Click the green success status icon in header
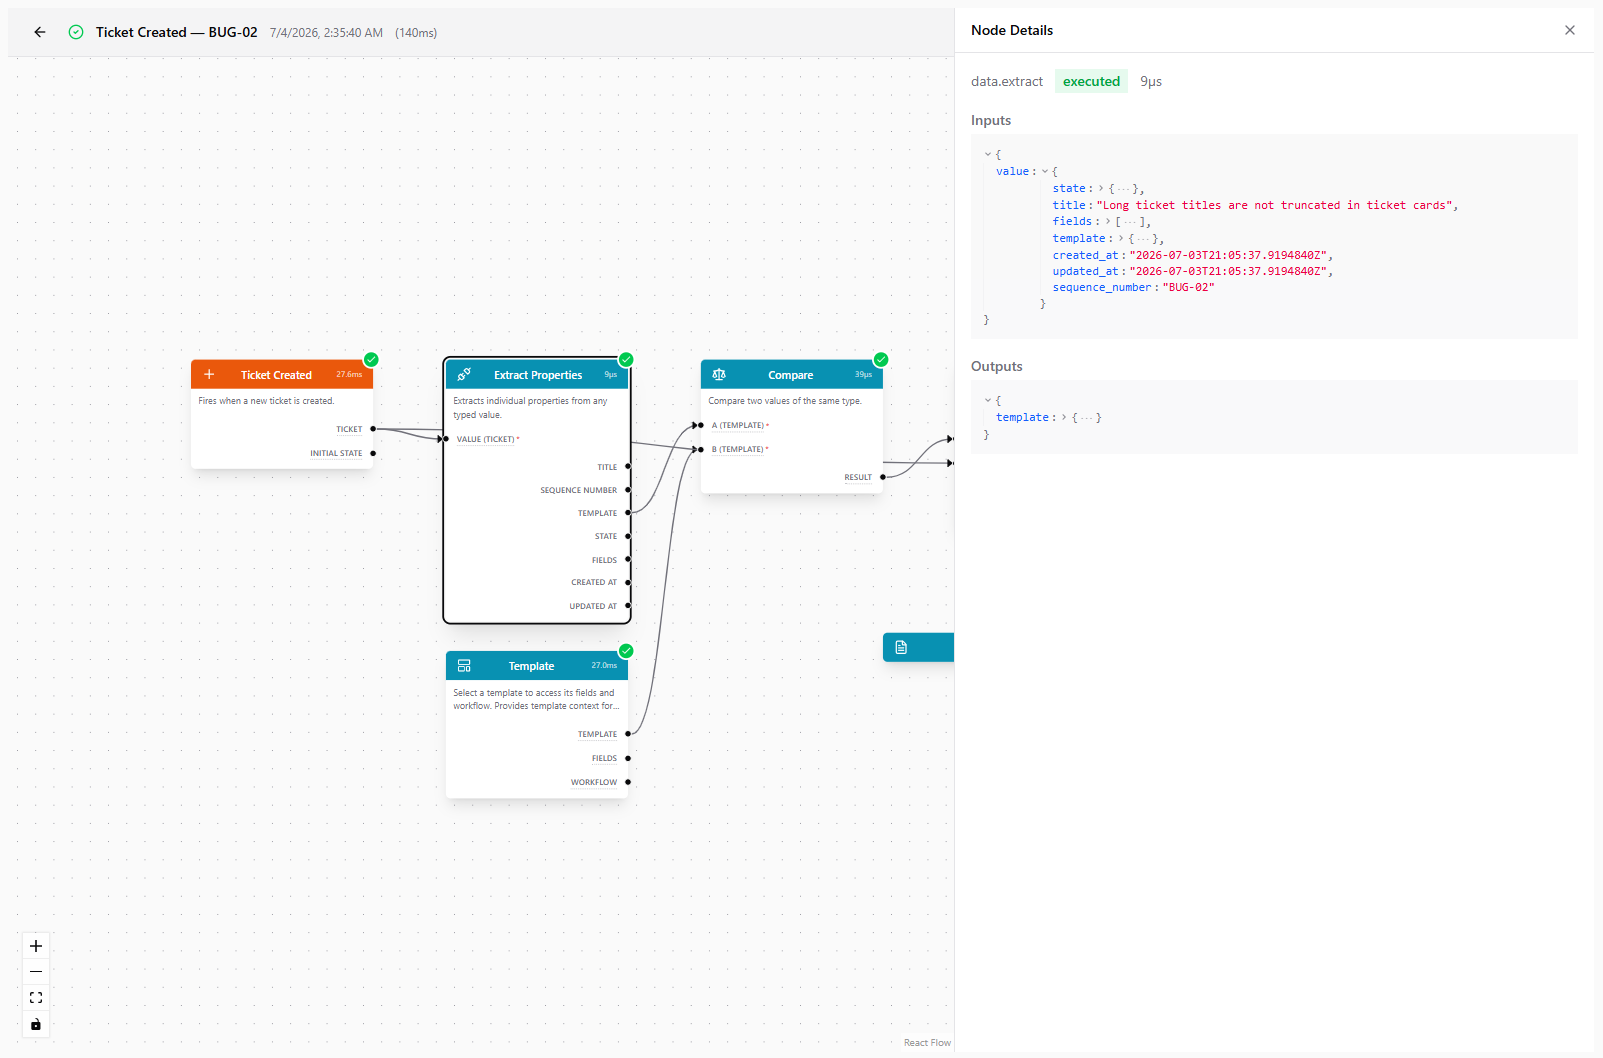This screenshot has height=1058, width=1603. (x=76, y=32)
